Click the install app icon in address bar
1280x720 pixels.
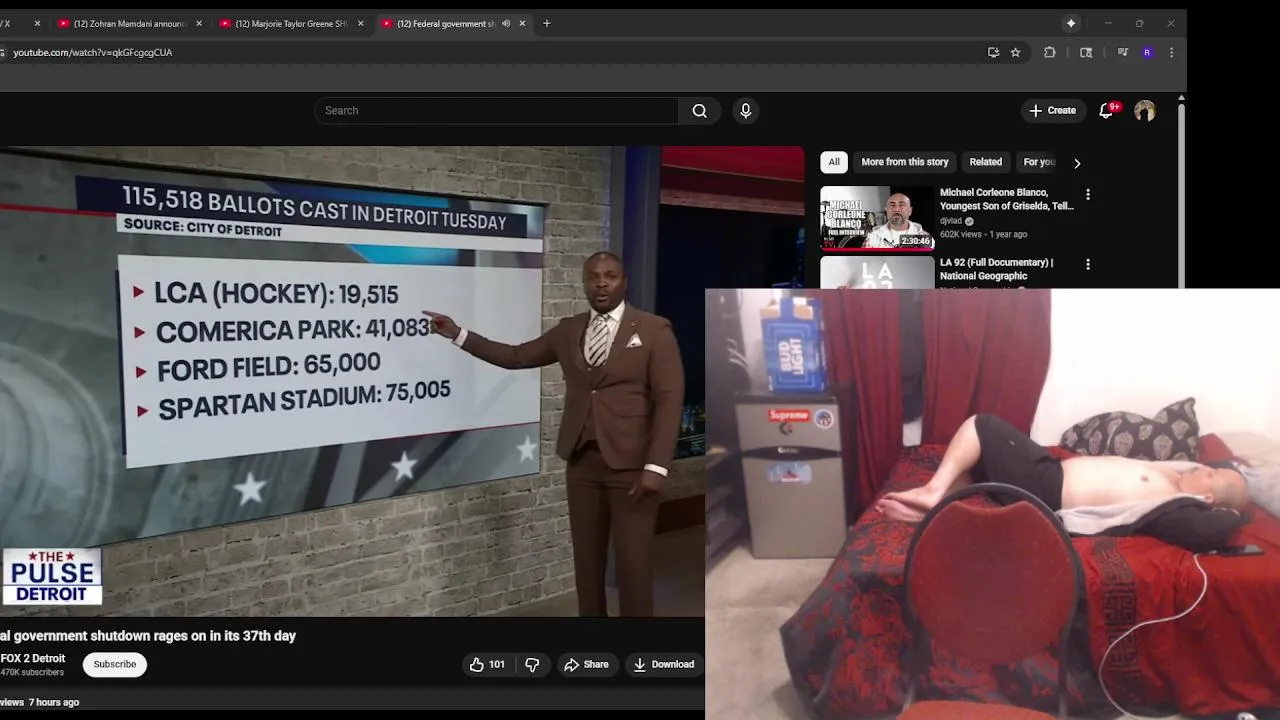click(993, 52)
